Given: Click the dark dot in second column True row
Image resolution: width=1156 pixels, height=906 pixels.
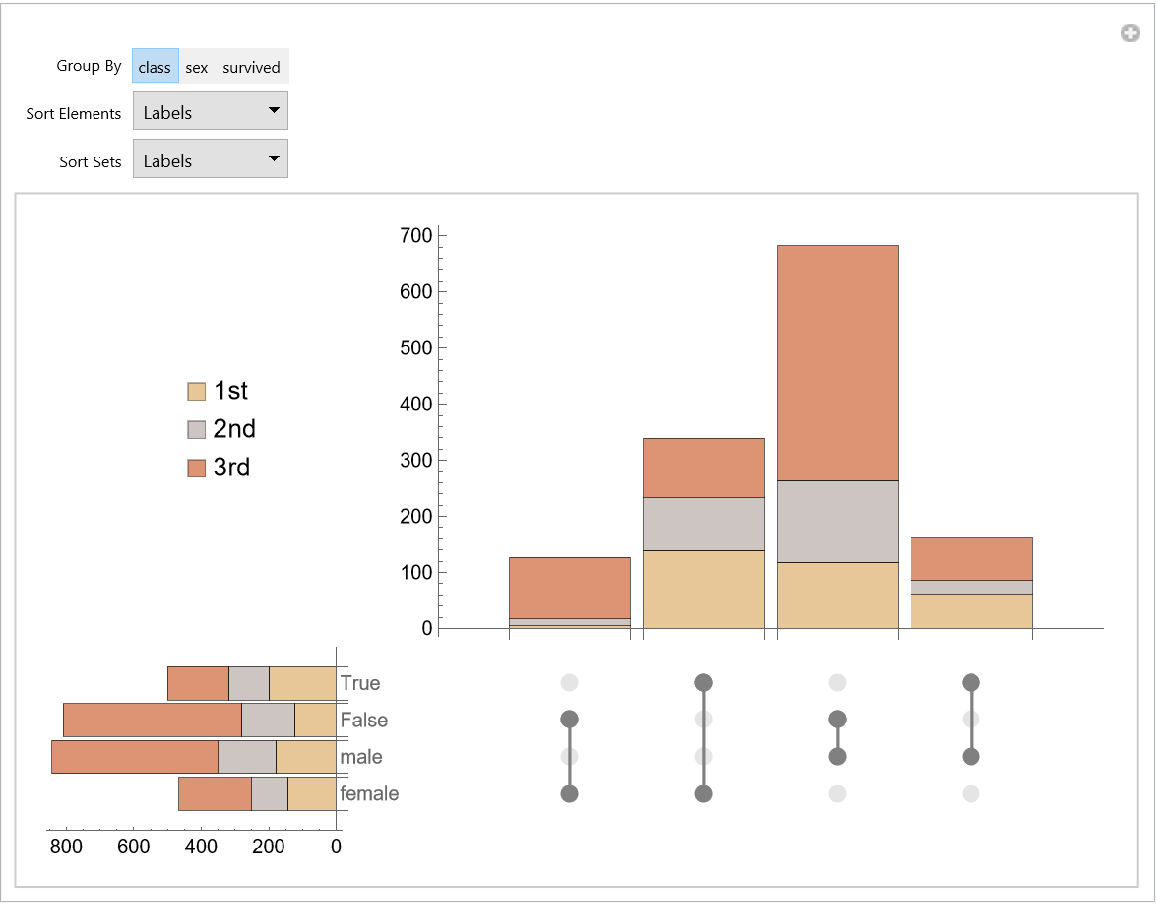Looking at the screenshot, I should 703,683.
